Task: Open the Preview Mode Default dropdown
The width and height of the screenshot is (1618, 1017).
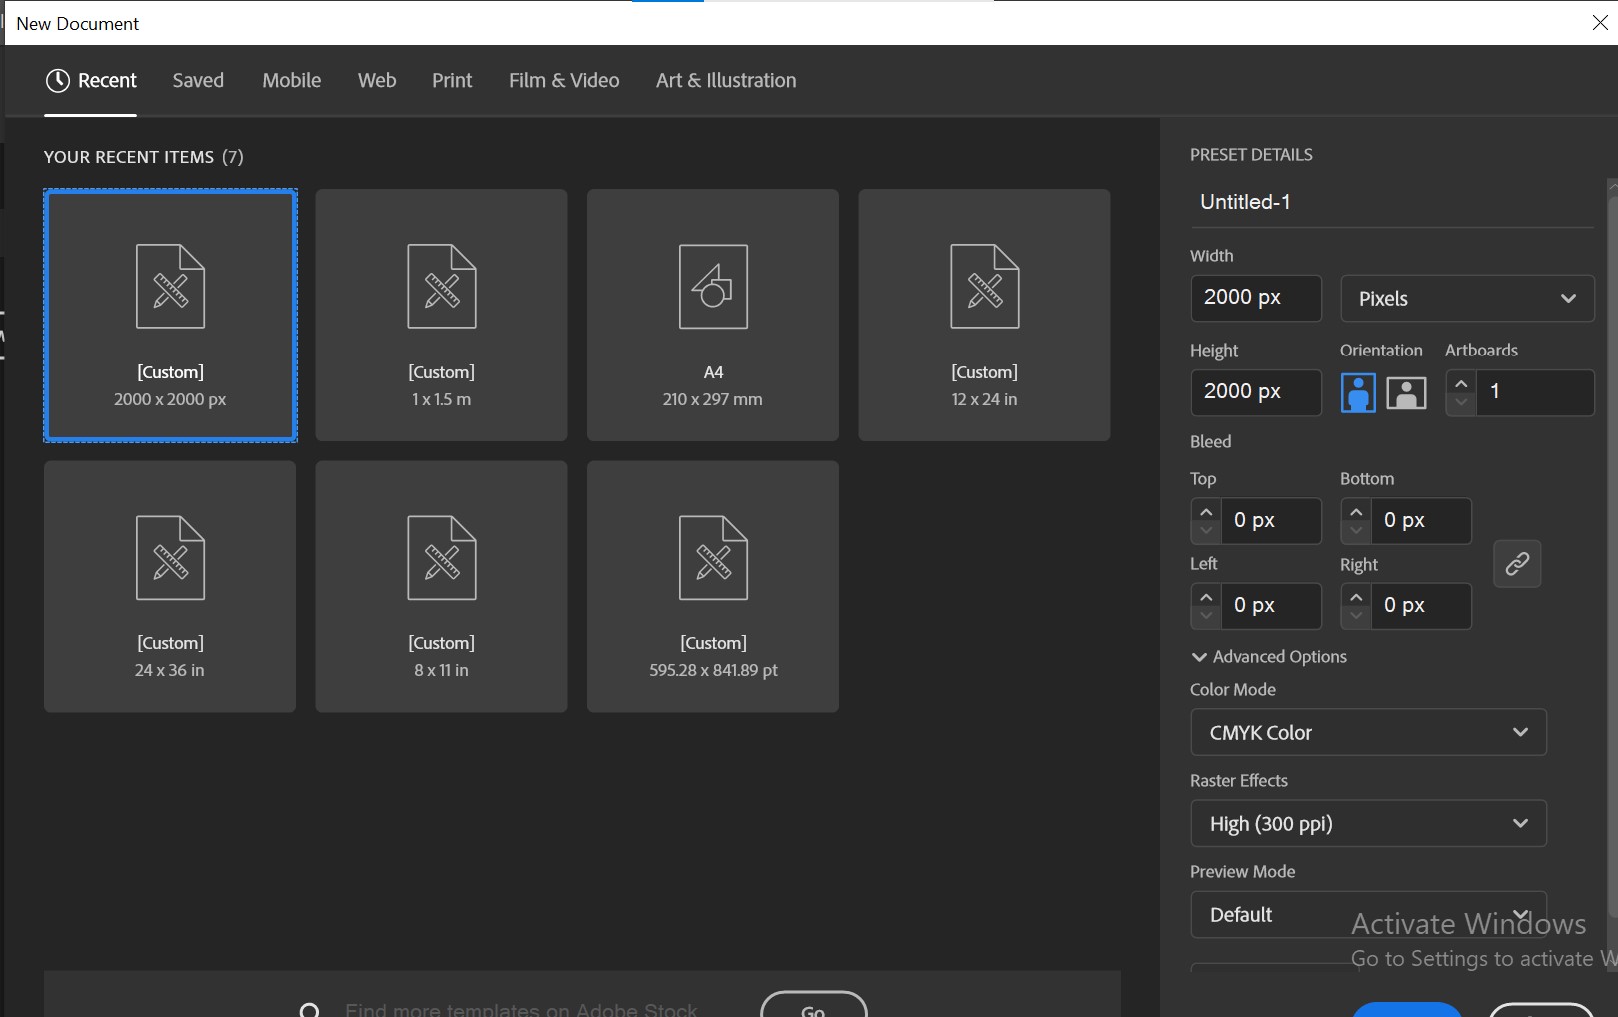Action: [1368, 915]
